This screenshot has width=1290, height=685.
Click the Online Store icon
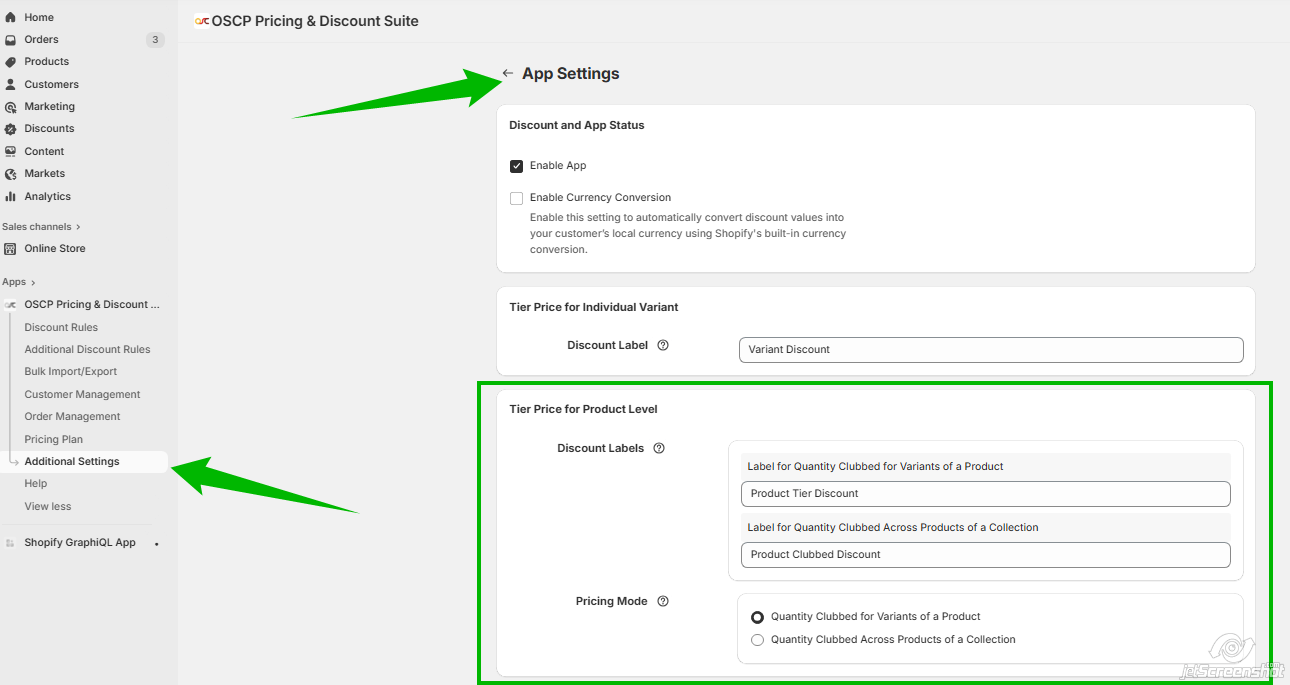(x=11, y=249)
